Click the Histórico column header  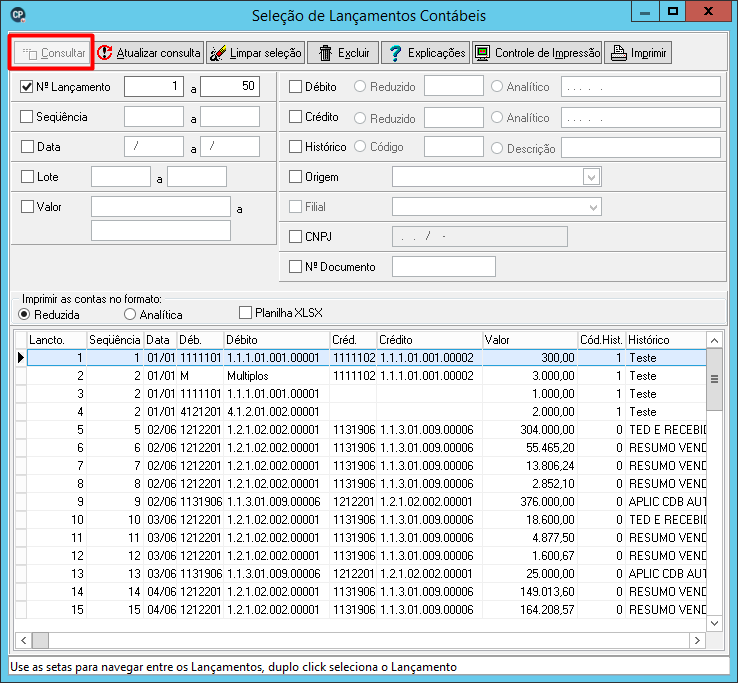tap(666, 340)
